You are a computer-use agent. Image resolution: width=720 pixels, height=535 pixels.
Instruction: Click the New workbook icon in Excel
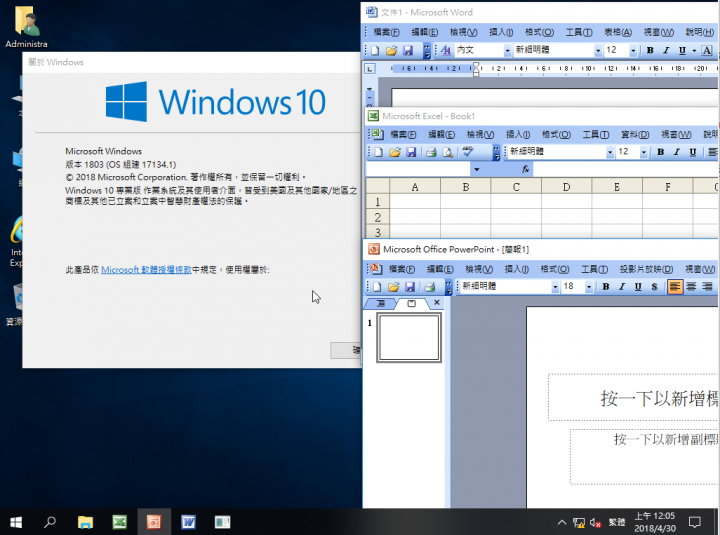click(378, 152)
